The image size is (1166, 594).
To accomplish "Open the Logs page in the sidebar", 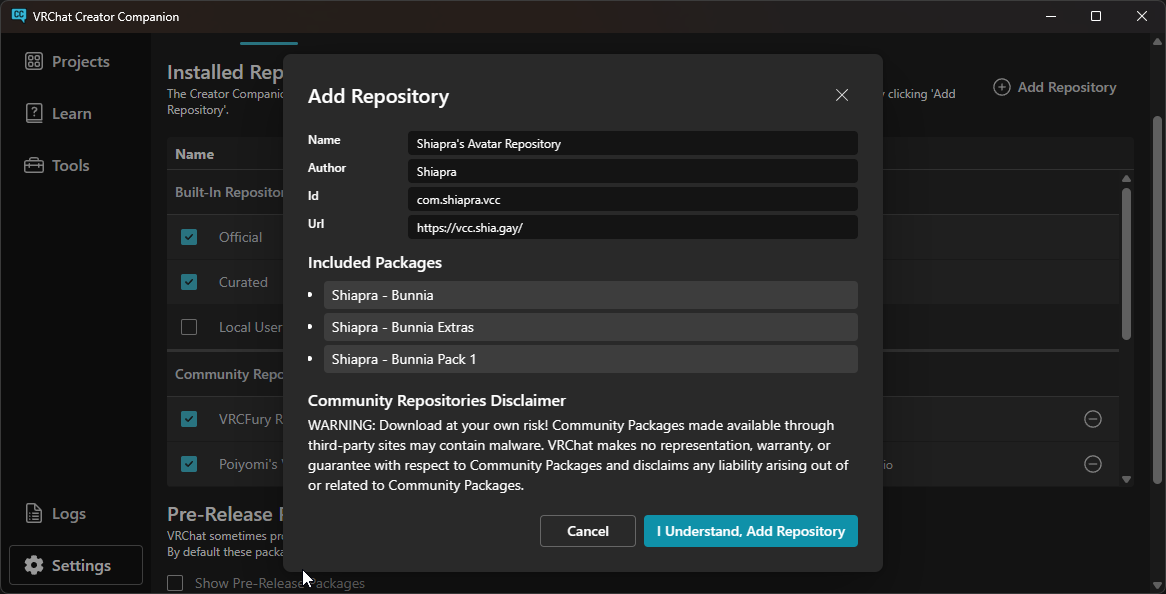I will point(68,514).
